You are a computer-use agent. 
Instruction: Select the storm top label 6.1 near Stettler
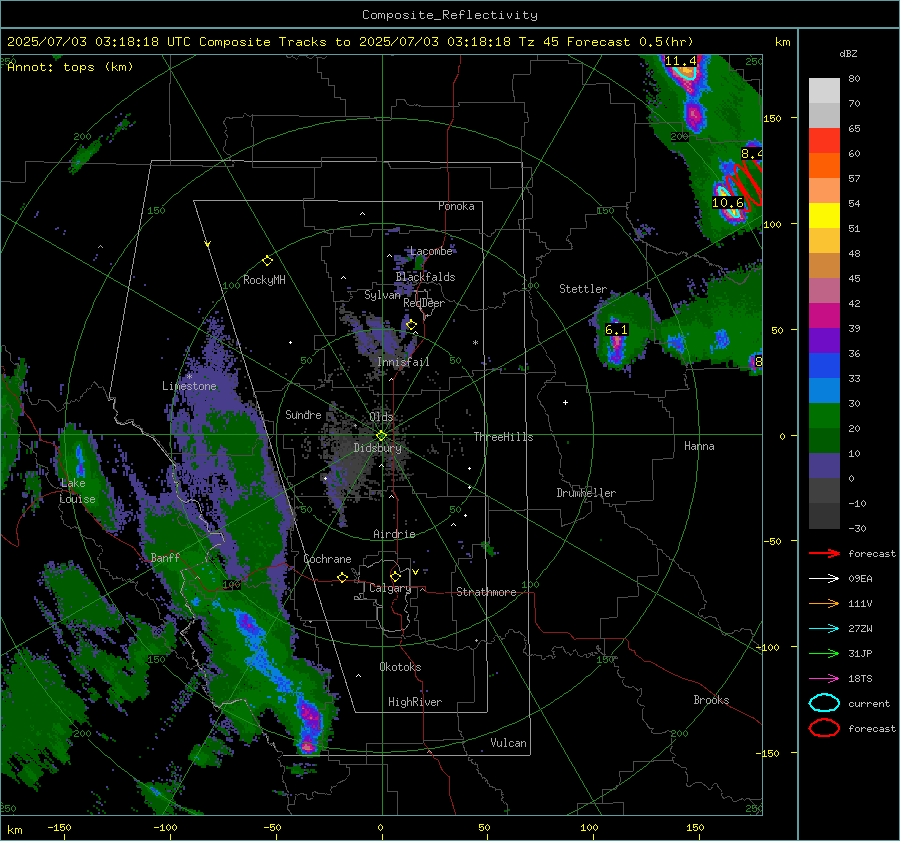click(616, 330)
